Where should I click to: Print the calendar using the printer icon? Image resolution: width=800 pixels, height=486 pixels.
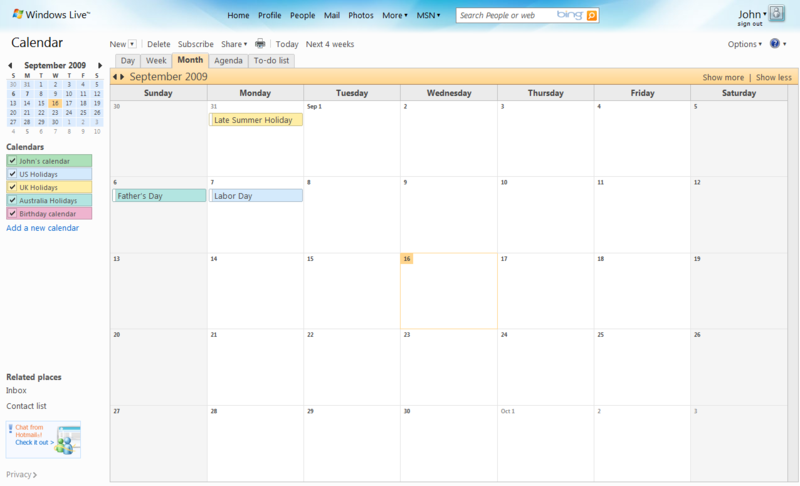coord(260,44)
